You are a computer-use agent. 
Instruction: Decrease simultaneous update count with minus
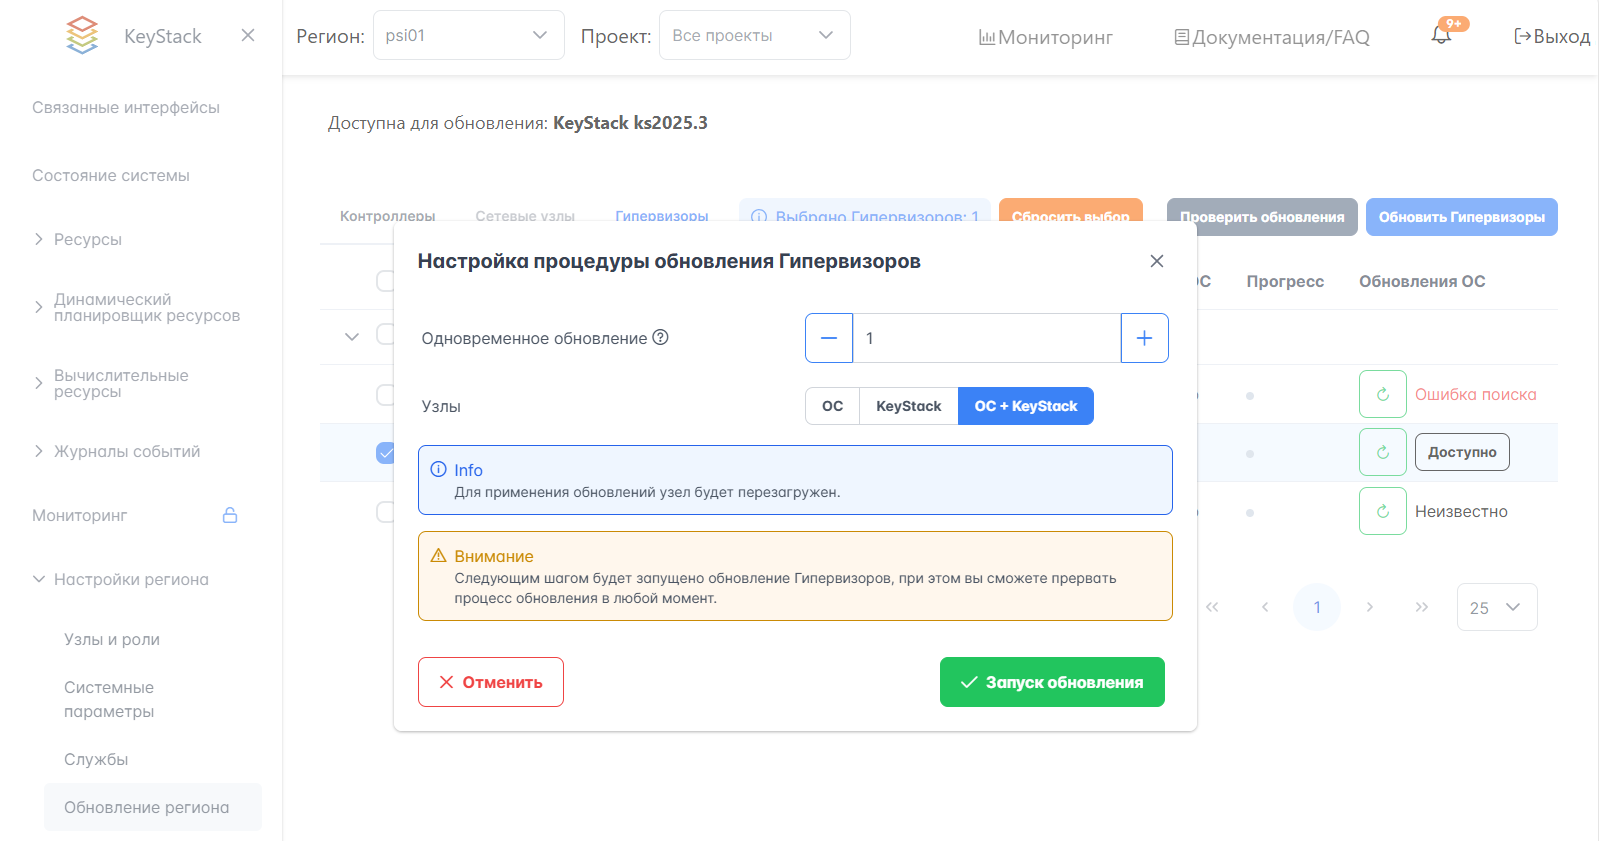coord(829,338)
